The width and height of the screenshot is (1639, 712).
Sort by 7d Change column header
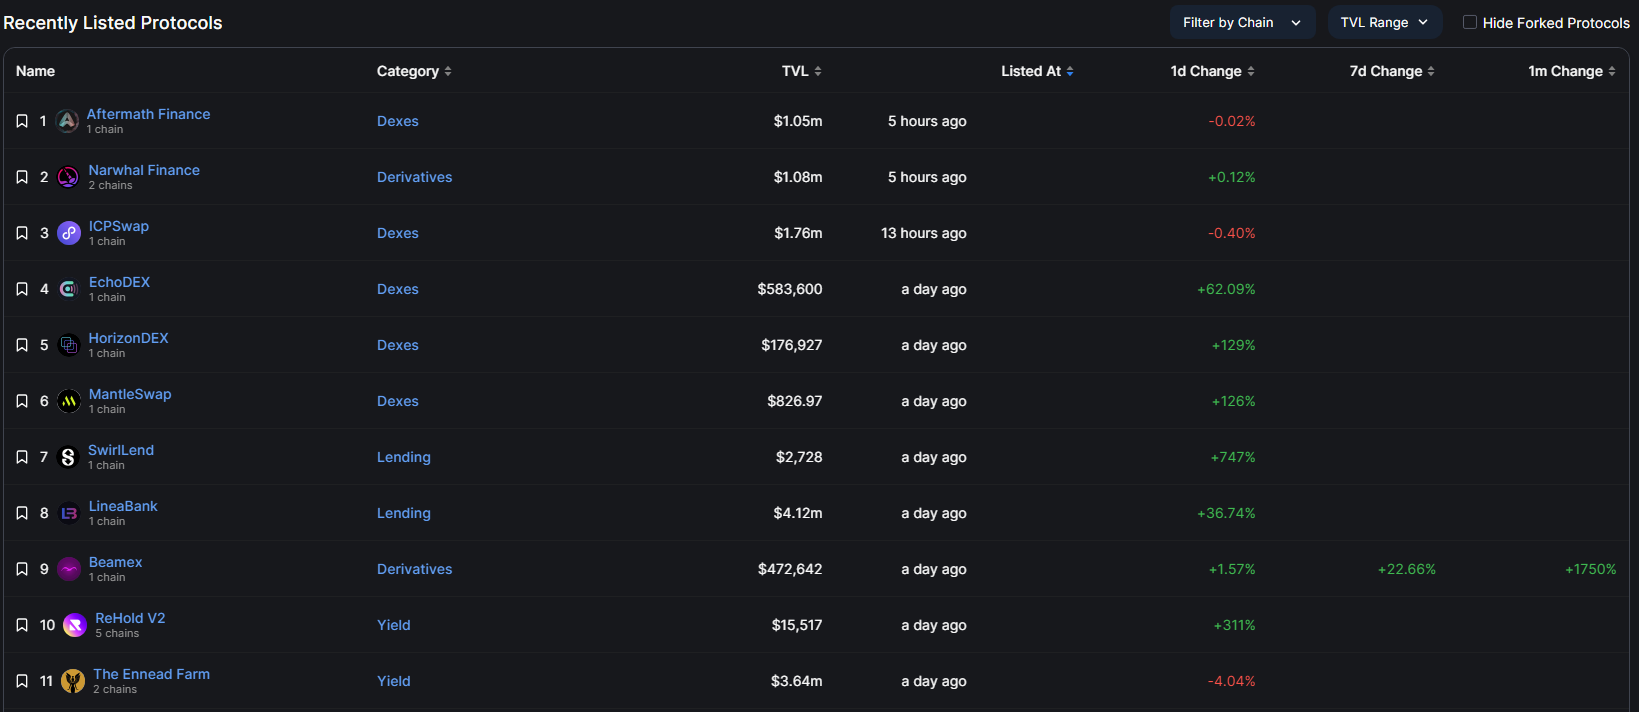(x=1391, y=71)
